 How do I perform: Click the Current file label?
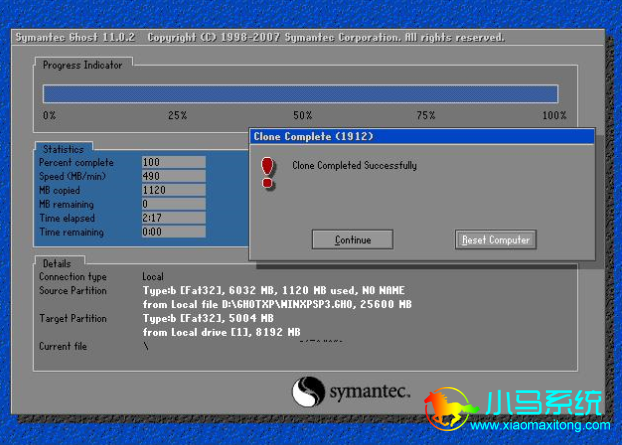click(x=63, y=346)
